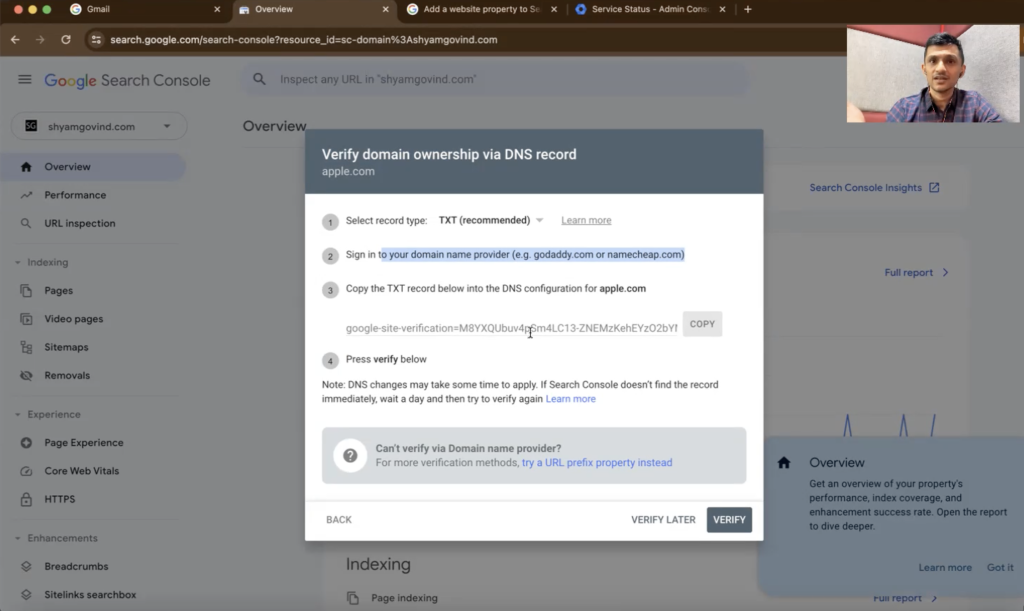Image resolution: width=1024 pixels, height=611 pixels.
Task: Collapse the Experience section in sidebar
Action: [x=18, y=414]
